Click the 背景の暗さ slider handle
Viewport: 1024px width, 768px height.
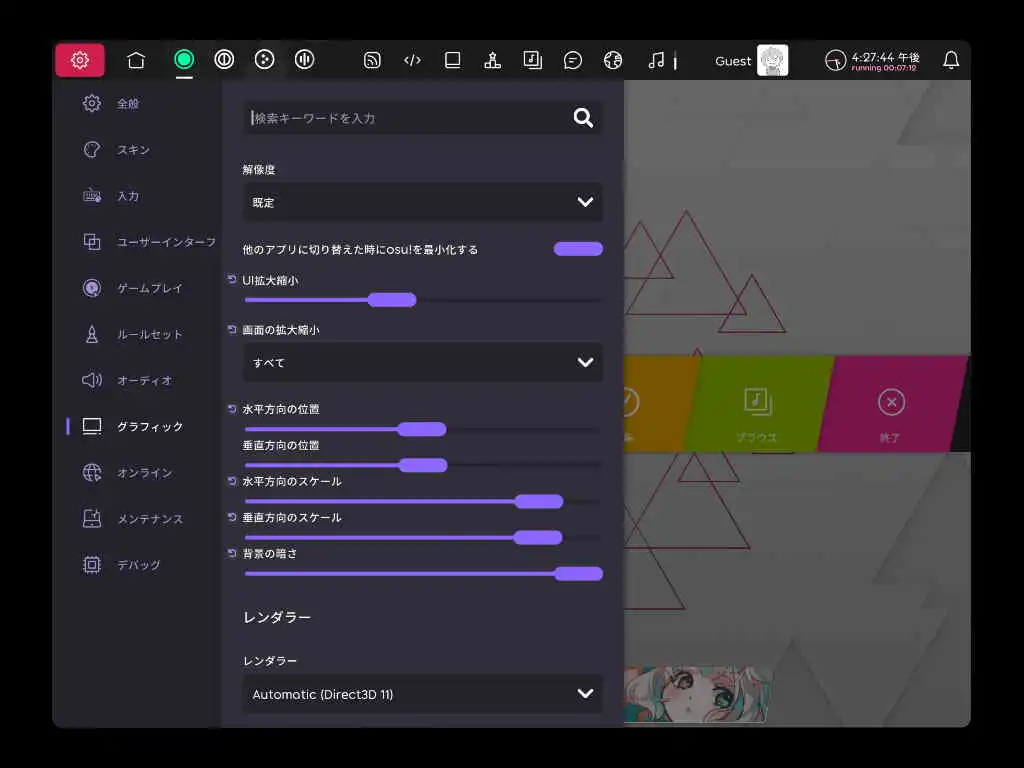point(579,573)
